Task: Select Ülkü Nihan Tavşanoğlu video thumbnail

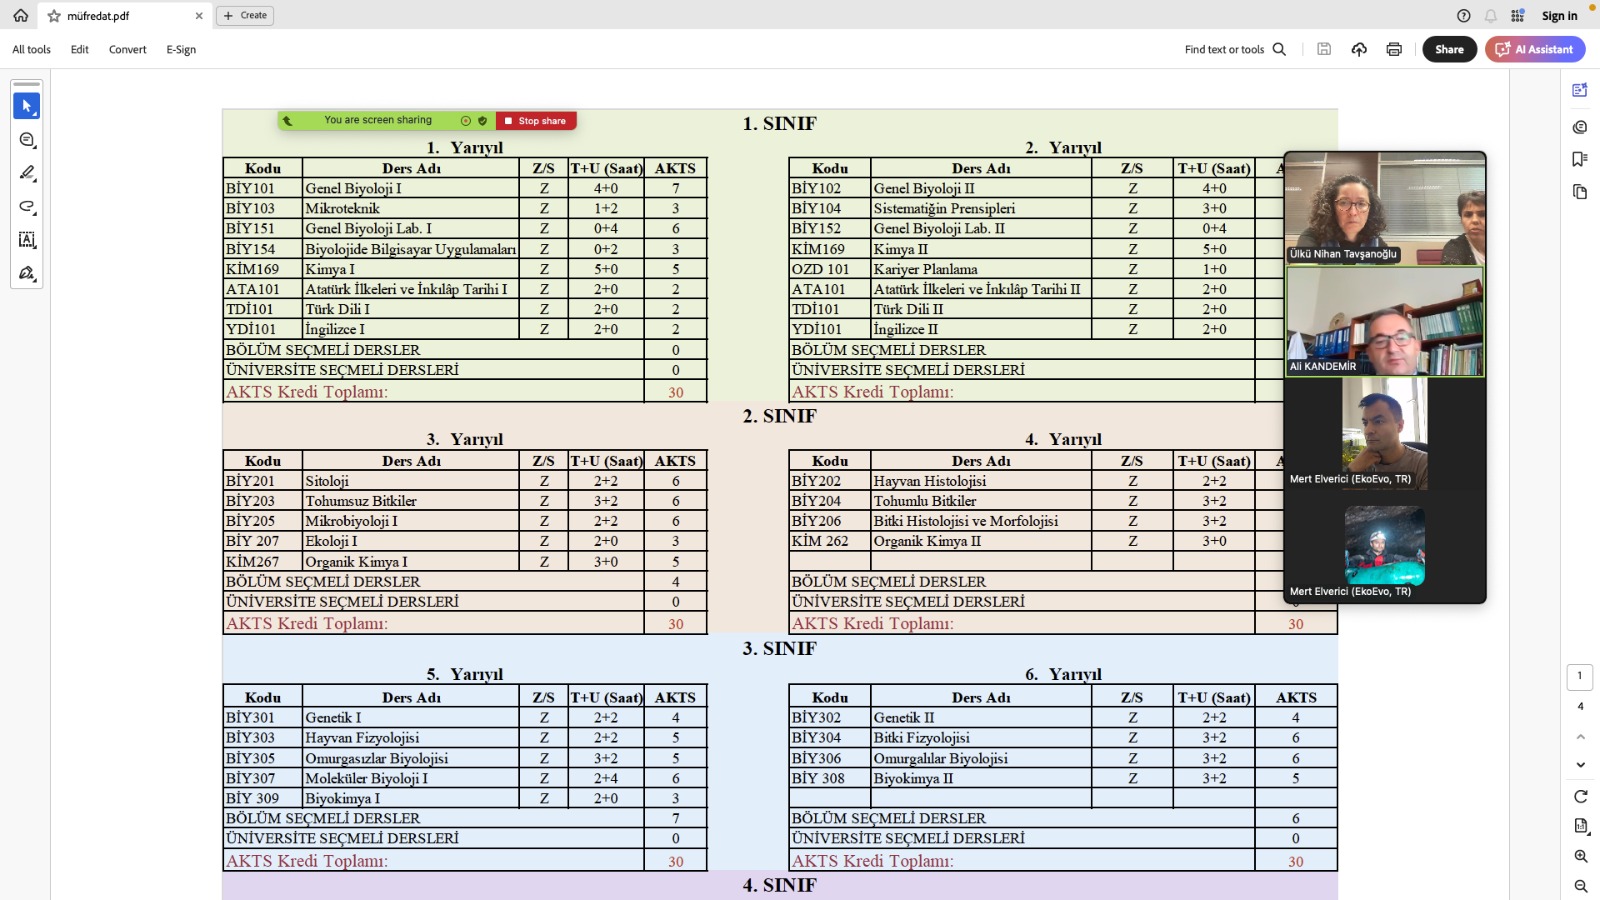Action: (1385, 209)
